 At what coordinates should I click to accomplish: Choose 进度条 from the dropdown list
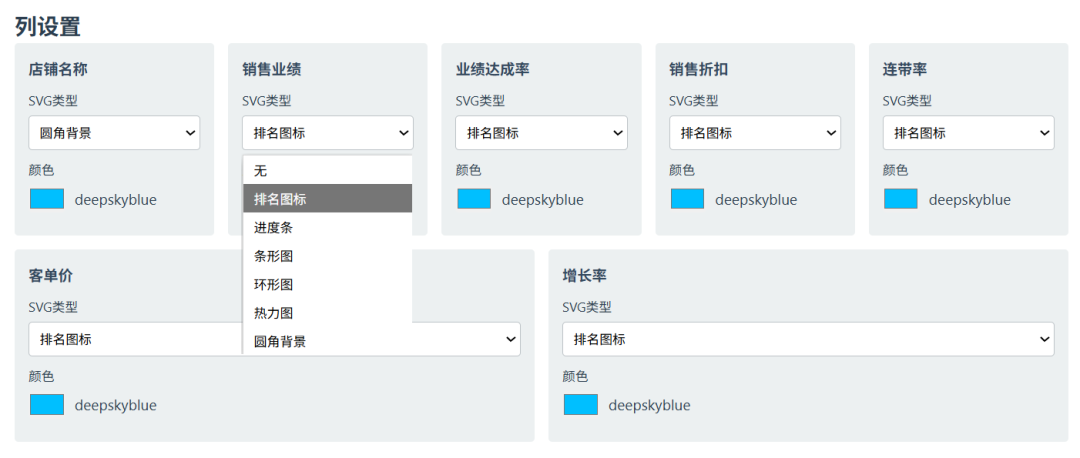click(x=327, y=227)
